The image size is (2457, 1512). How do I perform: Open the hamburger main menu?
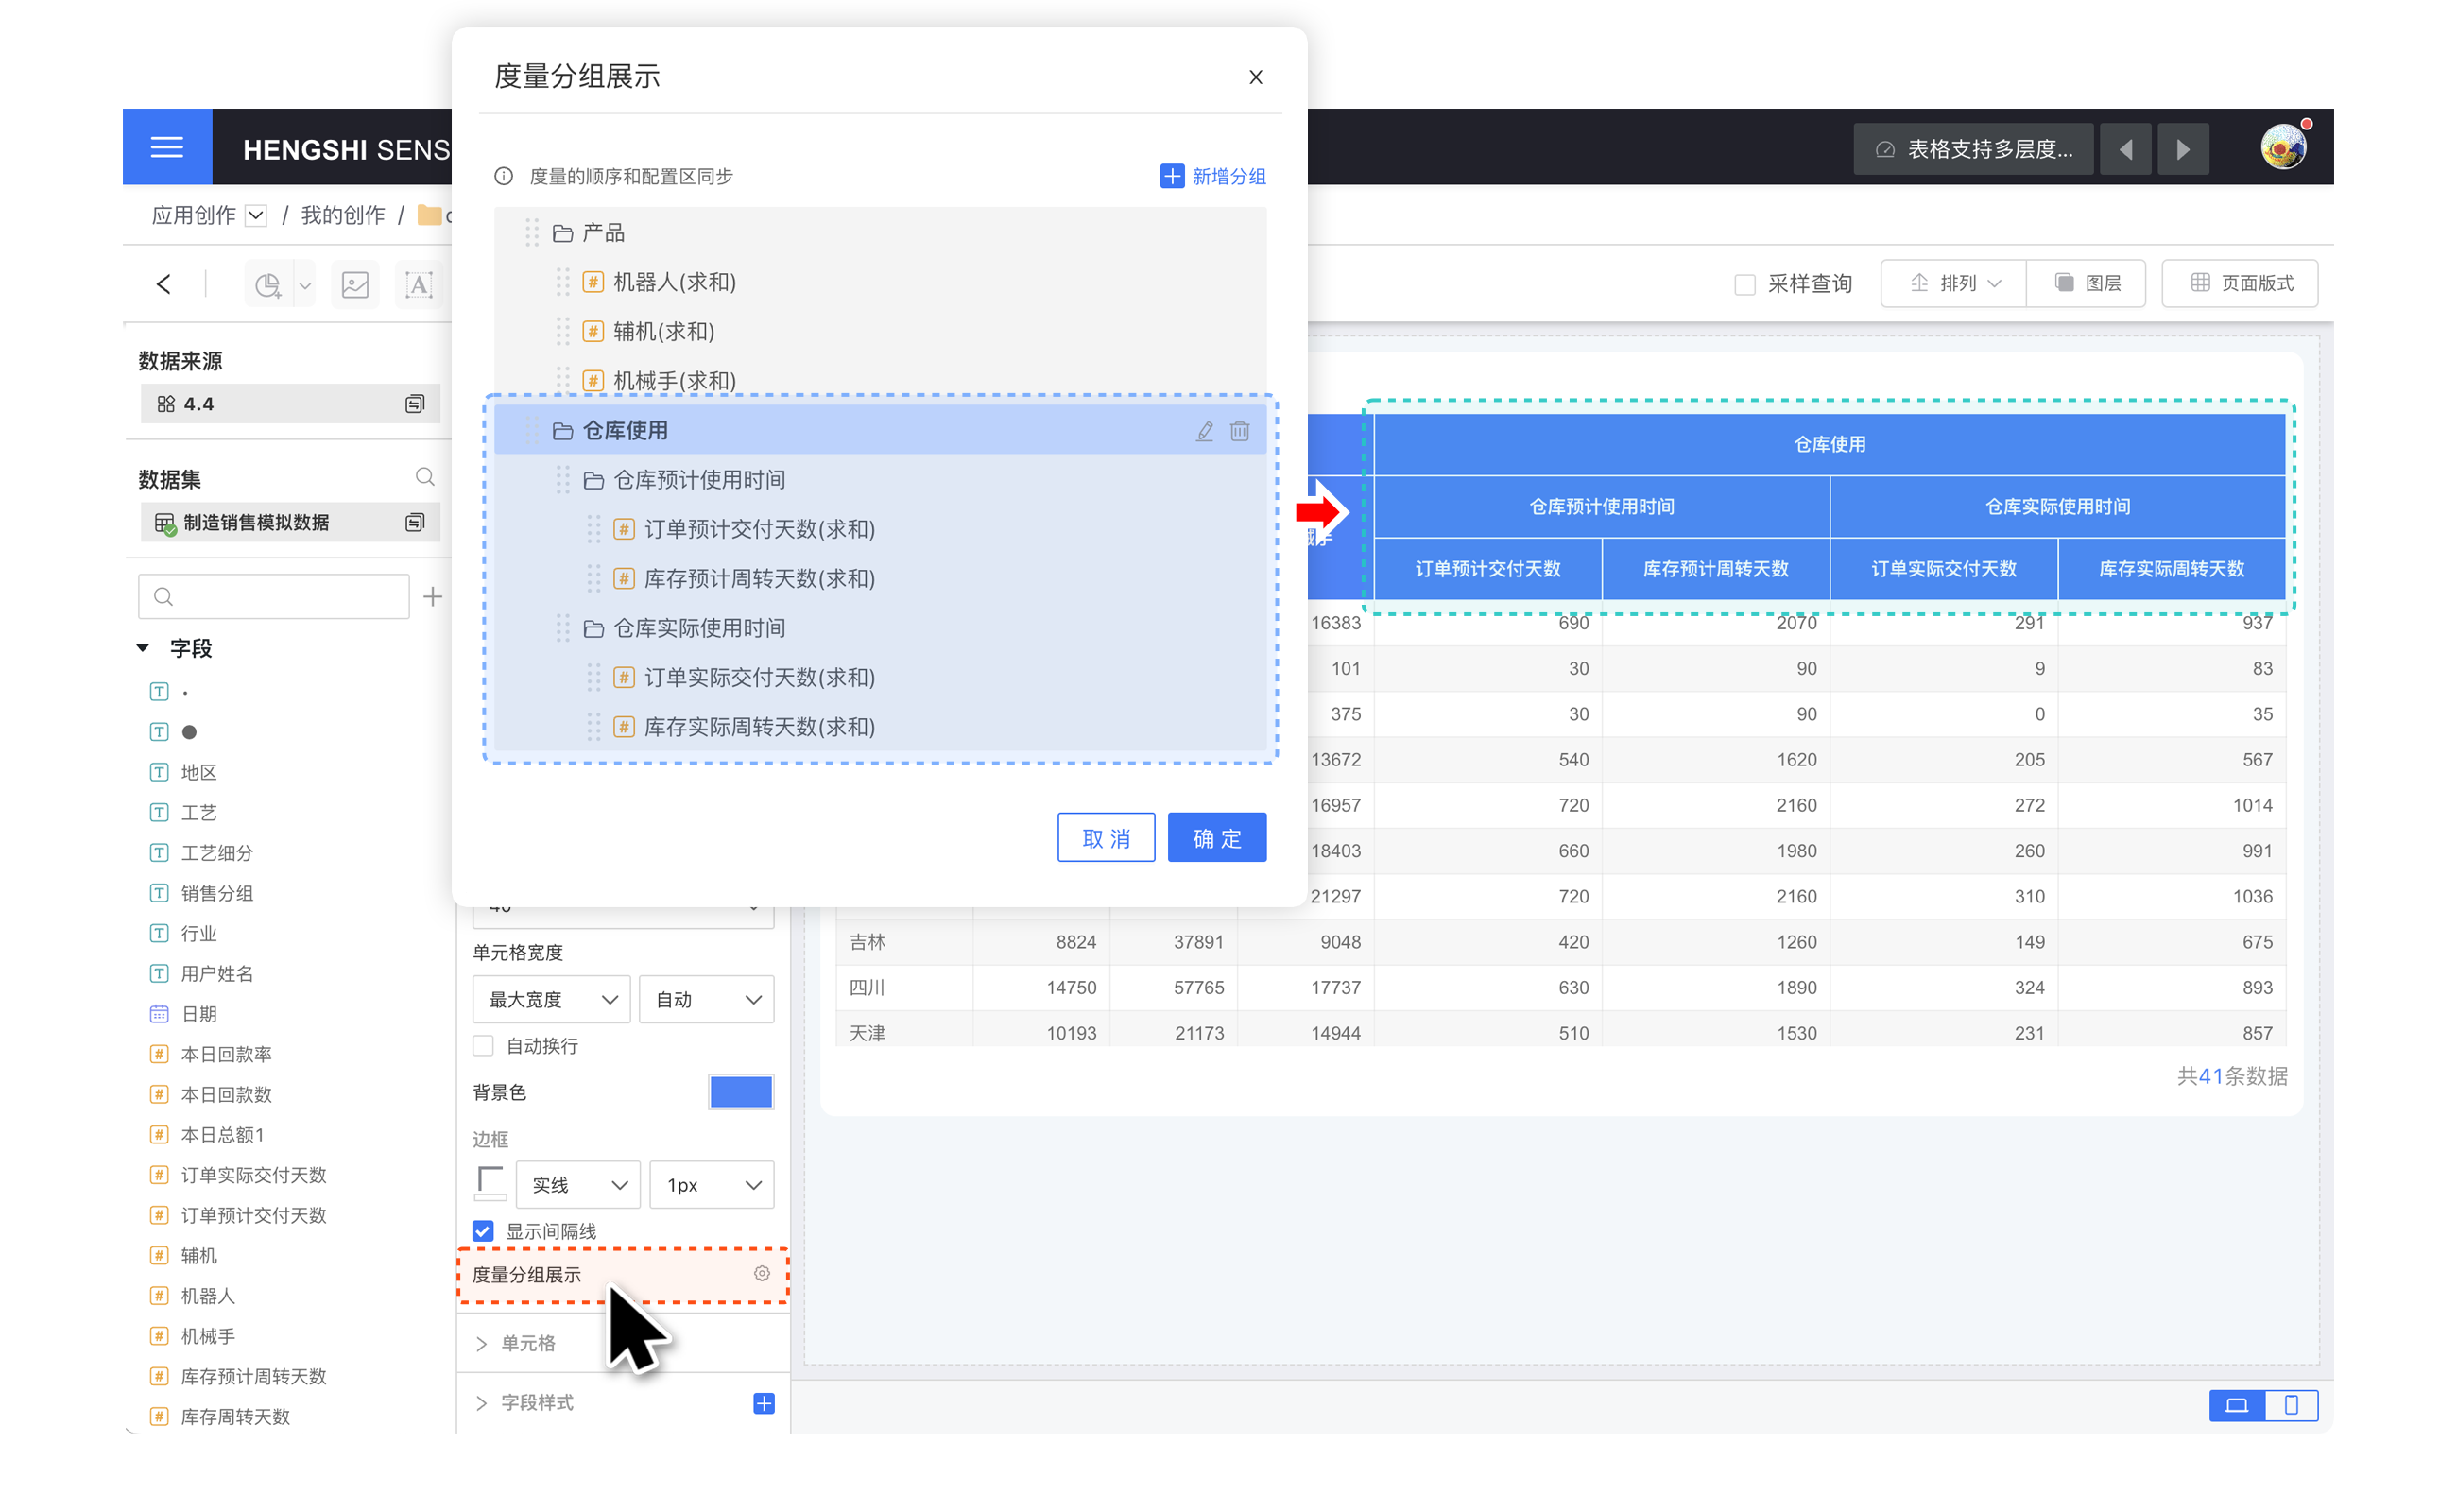coord(167,147)
